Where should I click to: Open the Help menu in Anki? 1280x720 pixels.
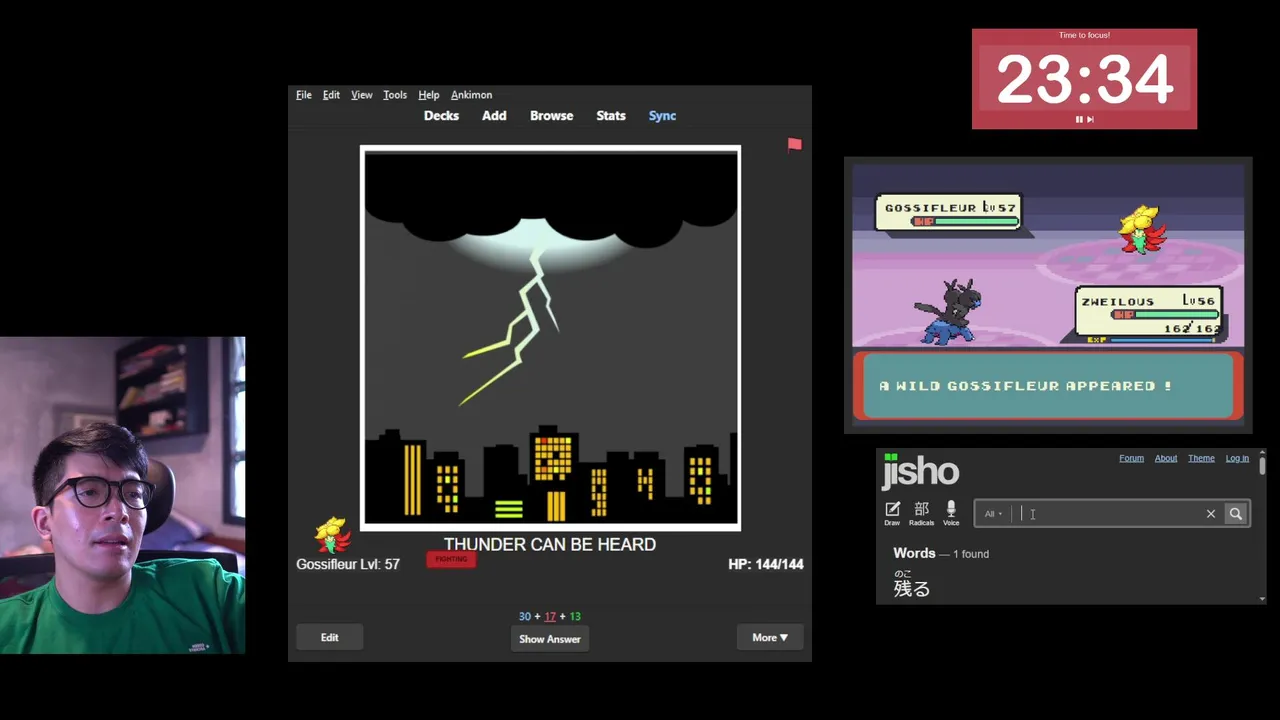click(428, 95)
